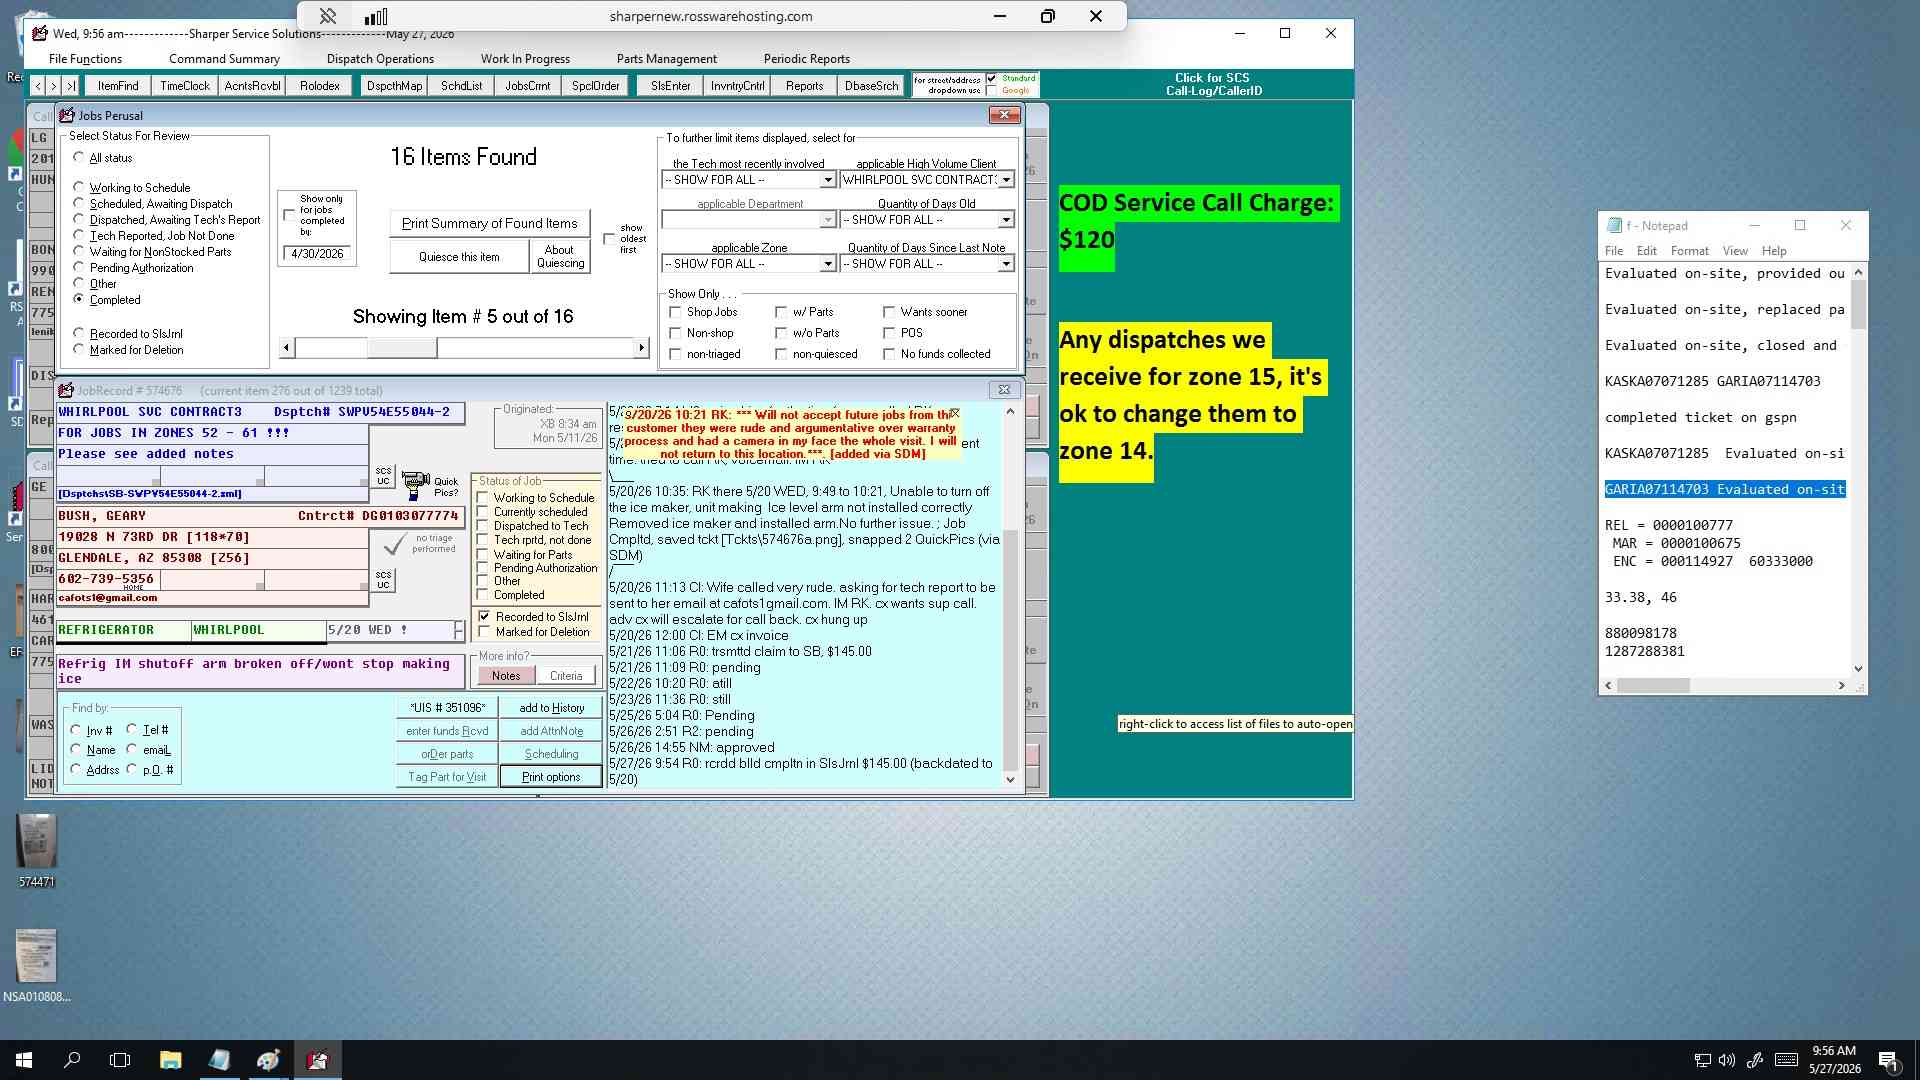Click the Print options button

click(x=550, y=777)
